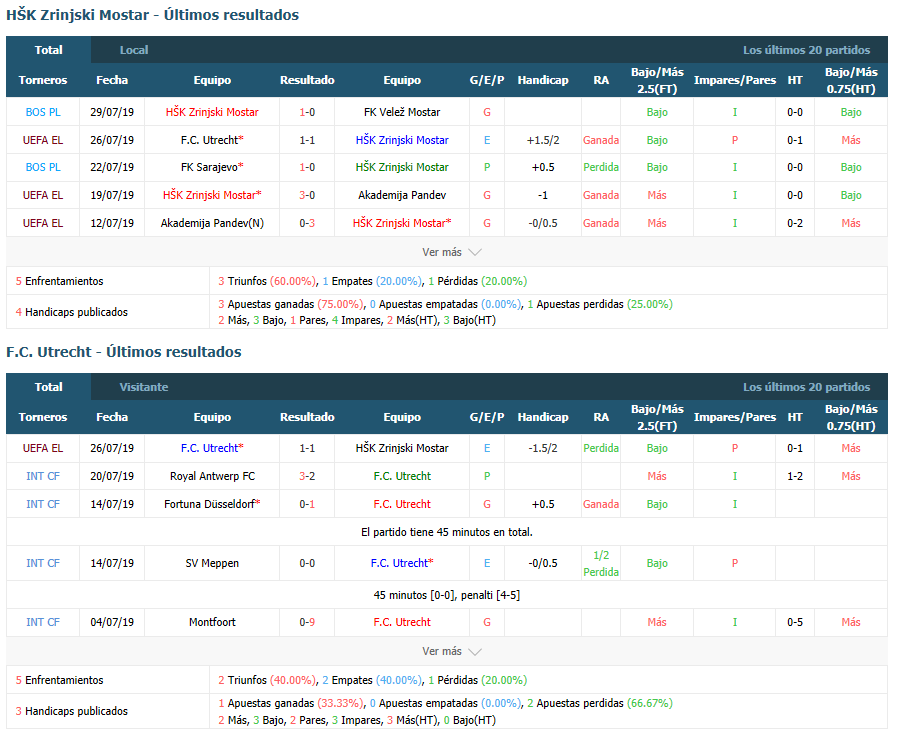Click Impares/Pares header in Utrecht table
Image resolution: width=898 pixels, height=733 pixels.
click(735, 417)
